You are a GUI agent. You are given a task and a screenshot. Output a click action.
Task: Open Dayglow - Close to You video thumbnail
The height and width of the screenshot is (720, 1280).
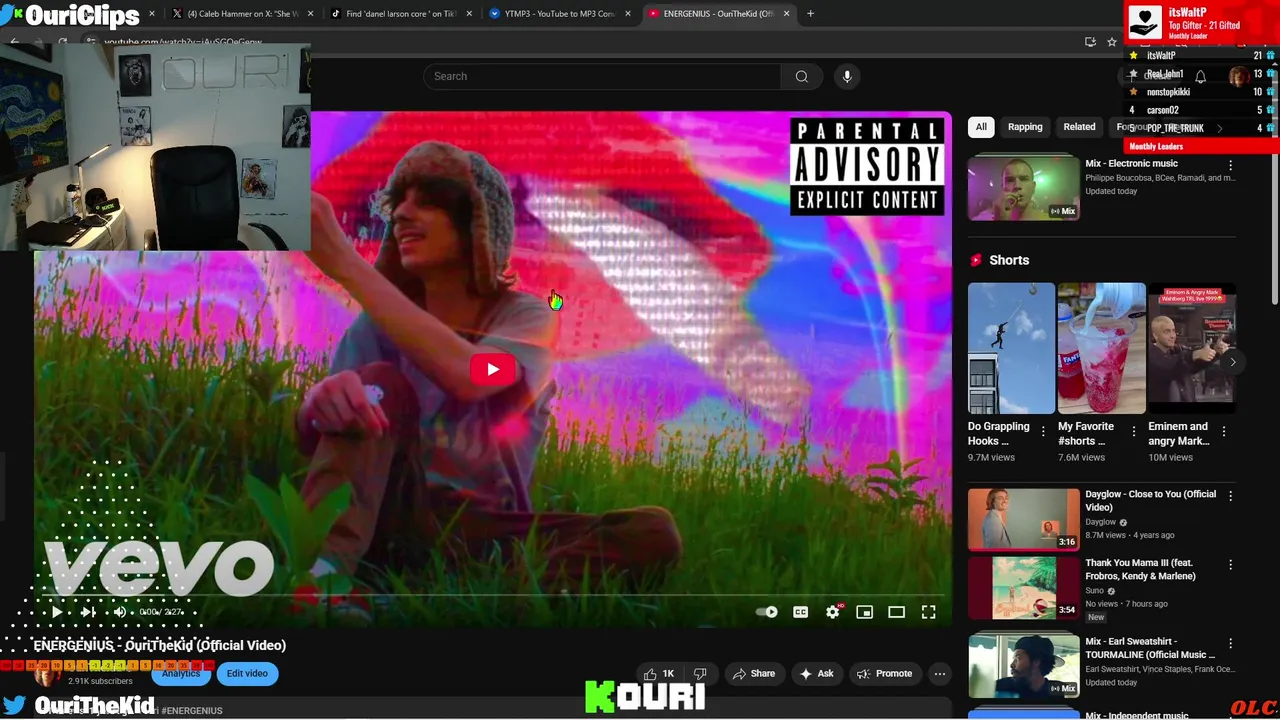1024,519
